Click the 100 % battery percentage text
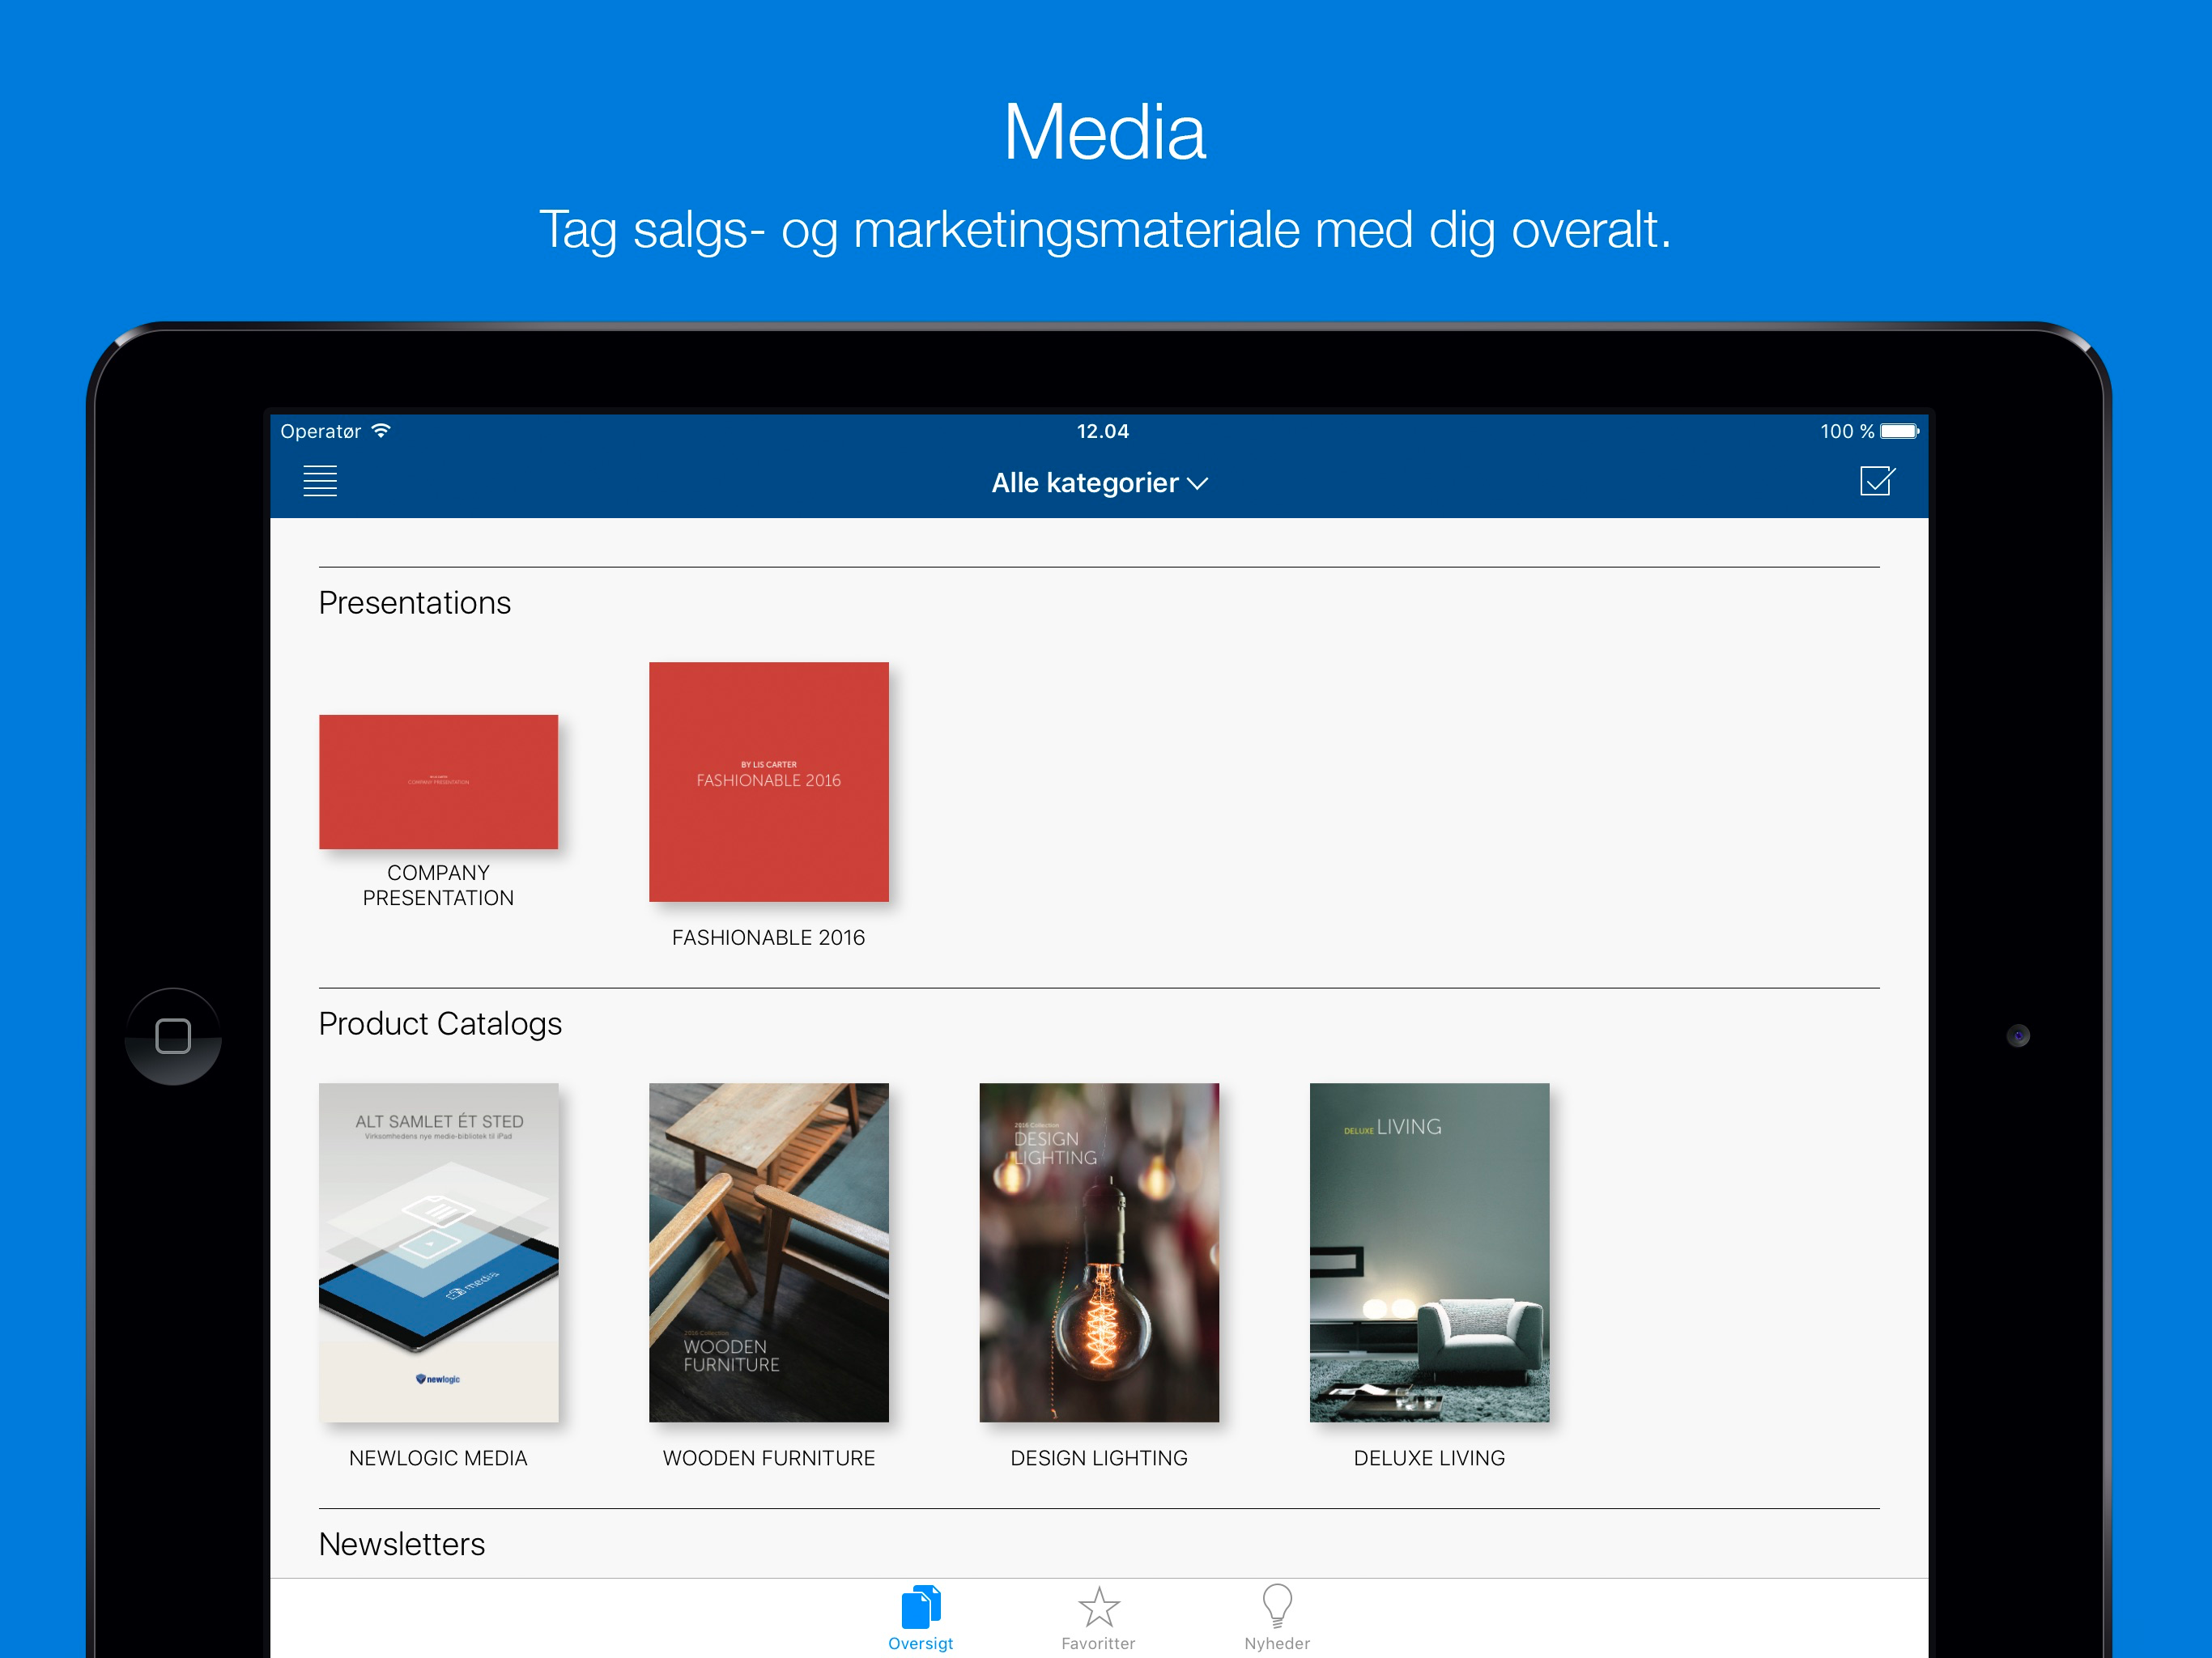 coord(1846,431)
